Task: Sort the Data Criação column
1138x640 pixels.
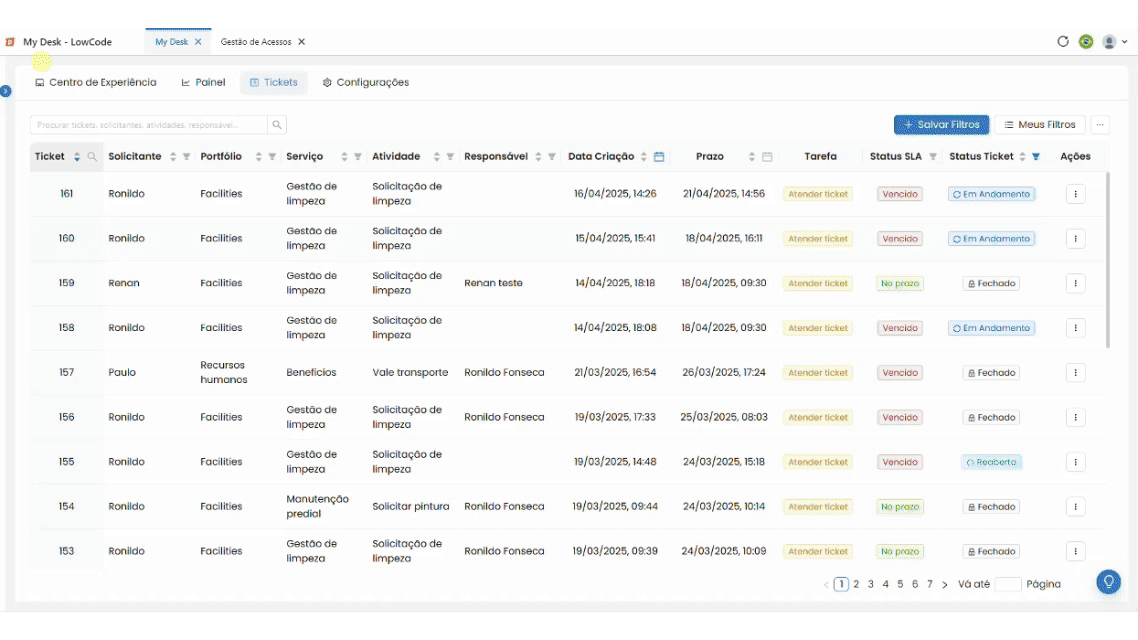Action: [x=644, y=157]
